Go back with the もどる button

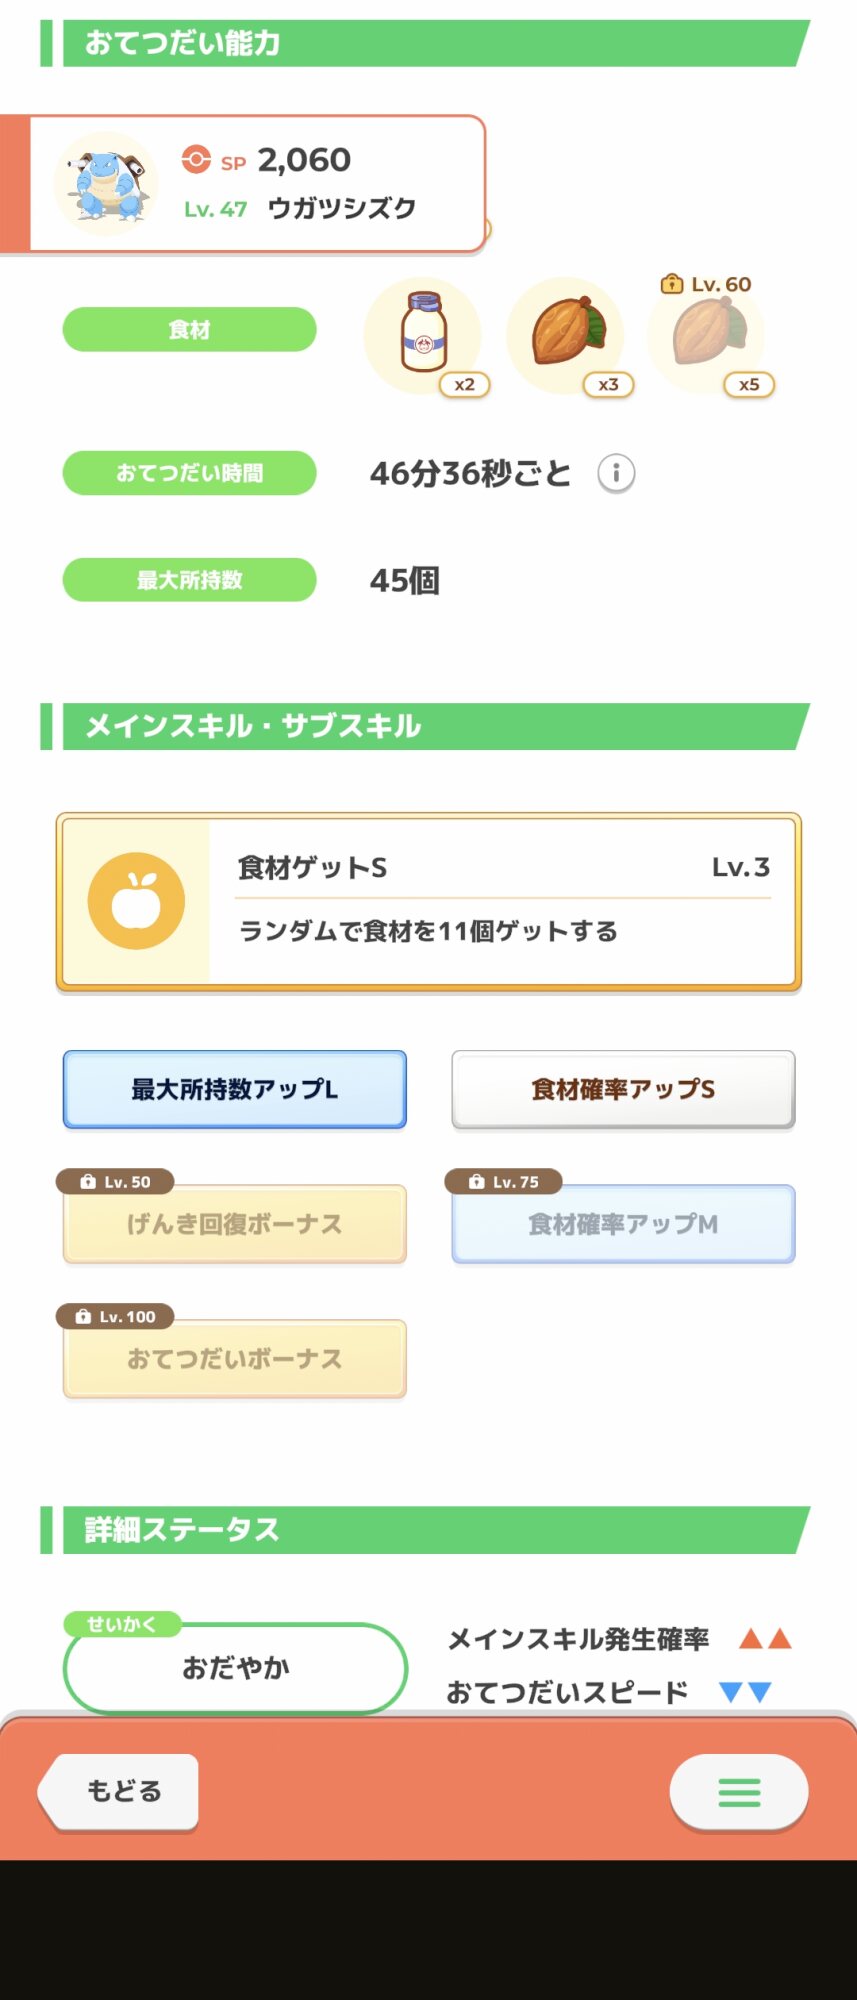[x=118, y=1792]
